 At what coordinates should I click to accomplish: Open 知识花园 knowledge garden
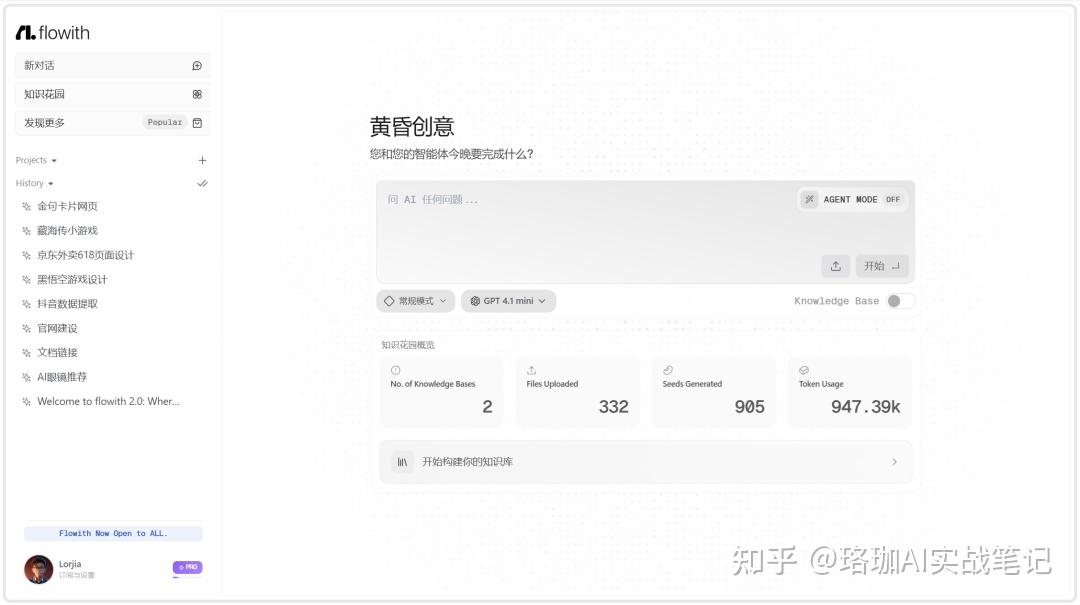(112, 94)
